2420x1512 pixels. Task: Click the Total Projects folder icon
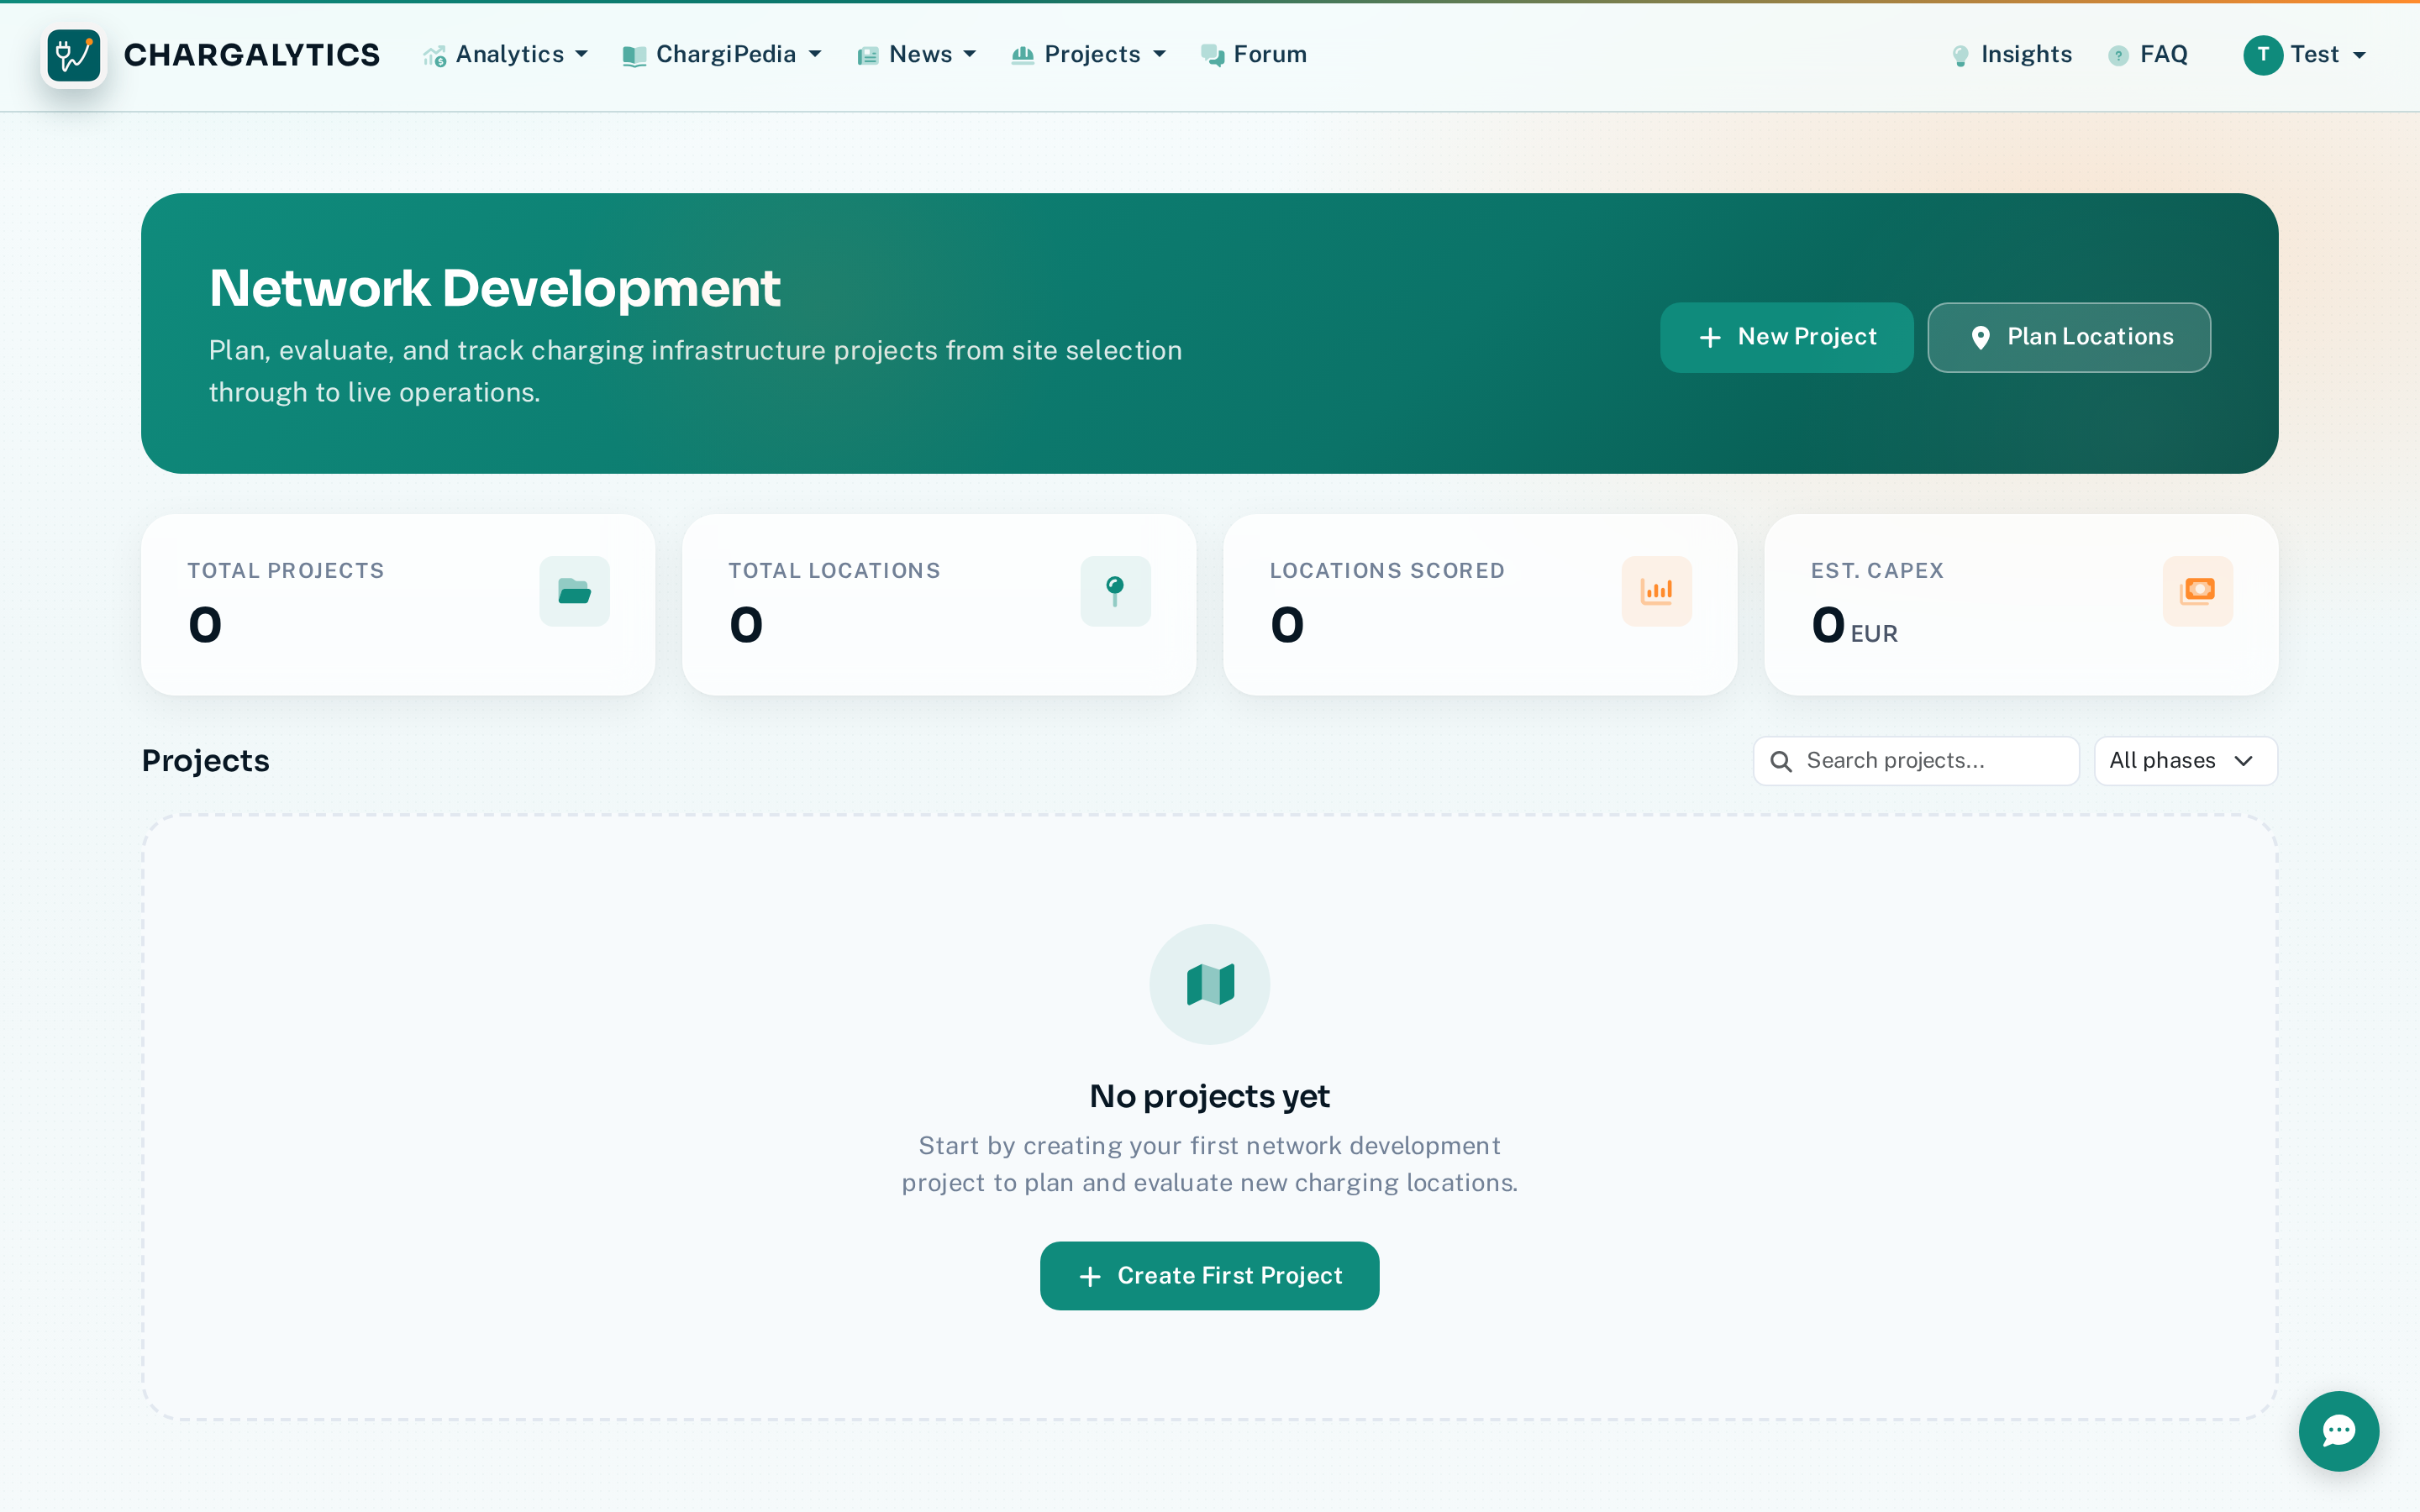tap(574, 591)
